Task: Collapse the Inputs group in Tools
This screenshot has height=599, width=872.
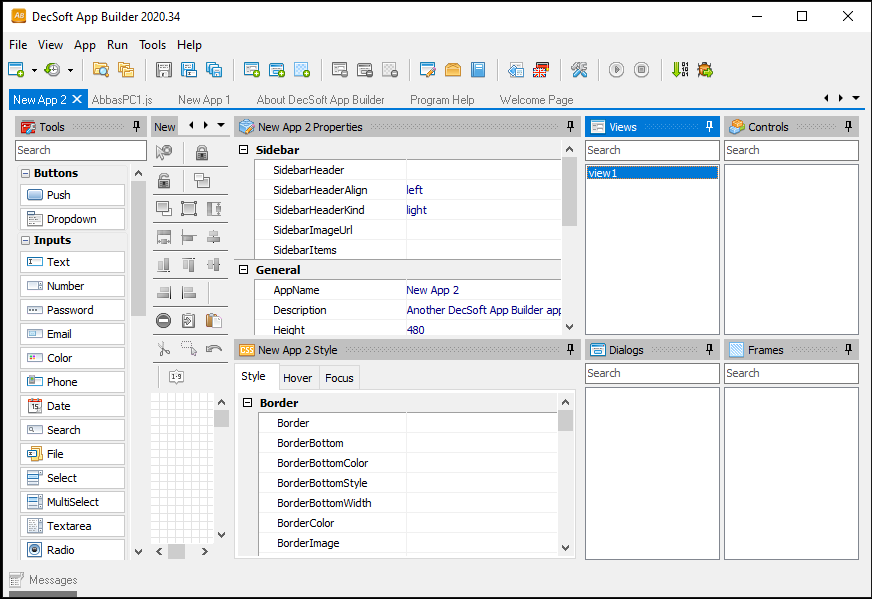Action: (25, 240)
